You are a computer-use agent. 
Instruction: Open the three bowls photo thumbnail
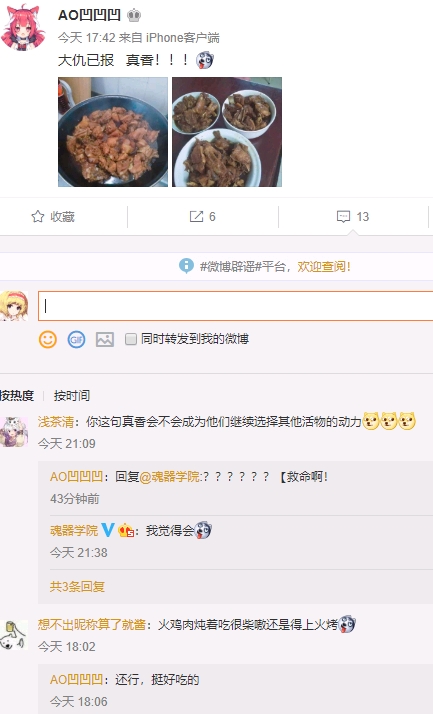coord(227,132)
